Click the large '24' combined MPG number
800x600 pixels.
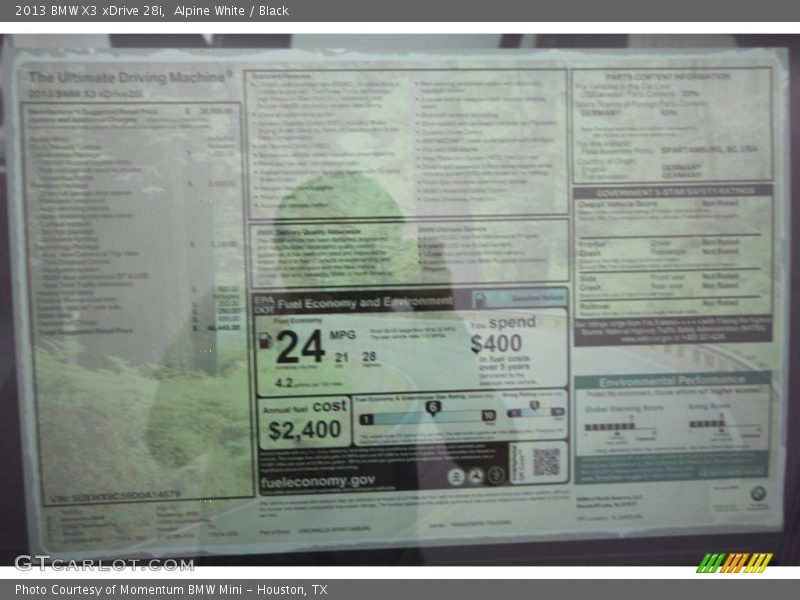(x=301, y=346)
